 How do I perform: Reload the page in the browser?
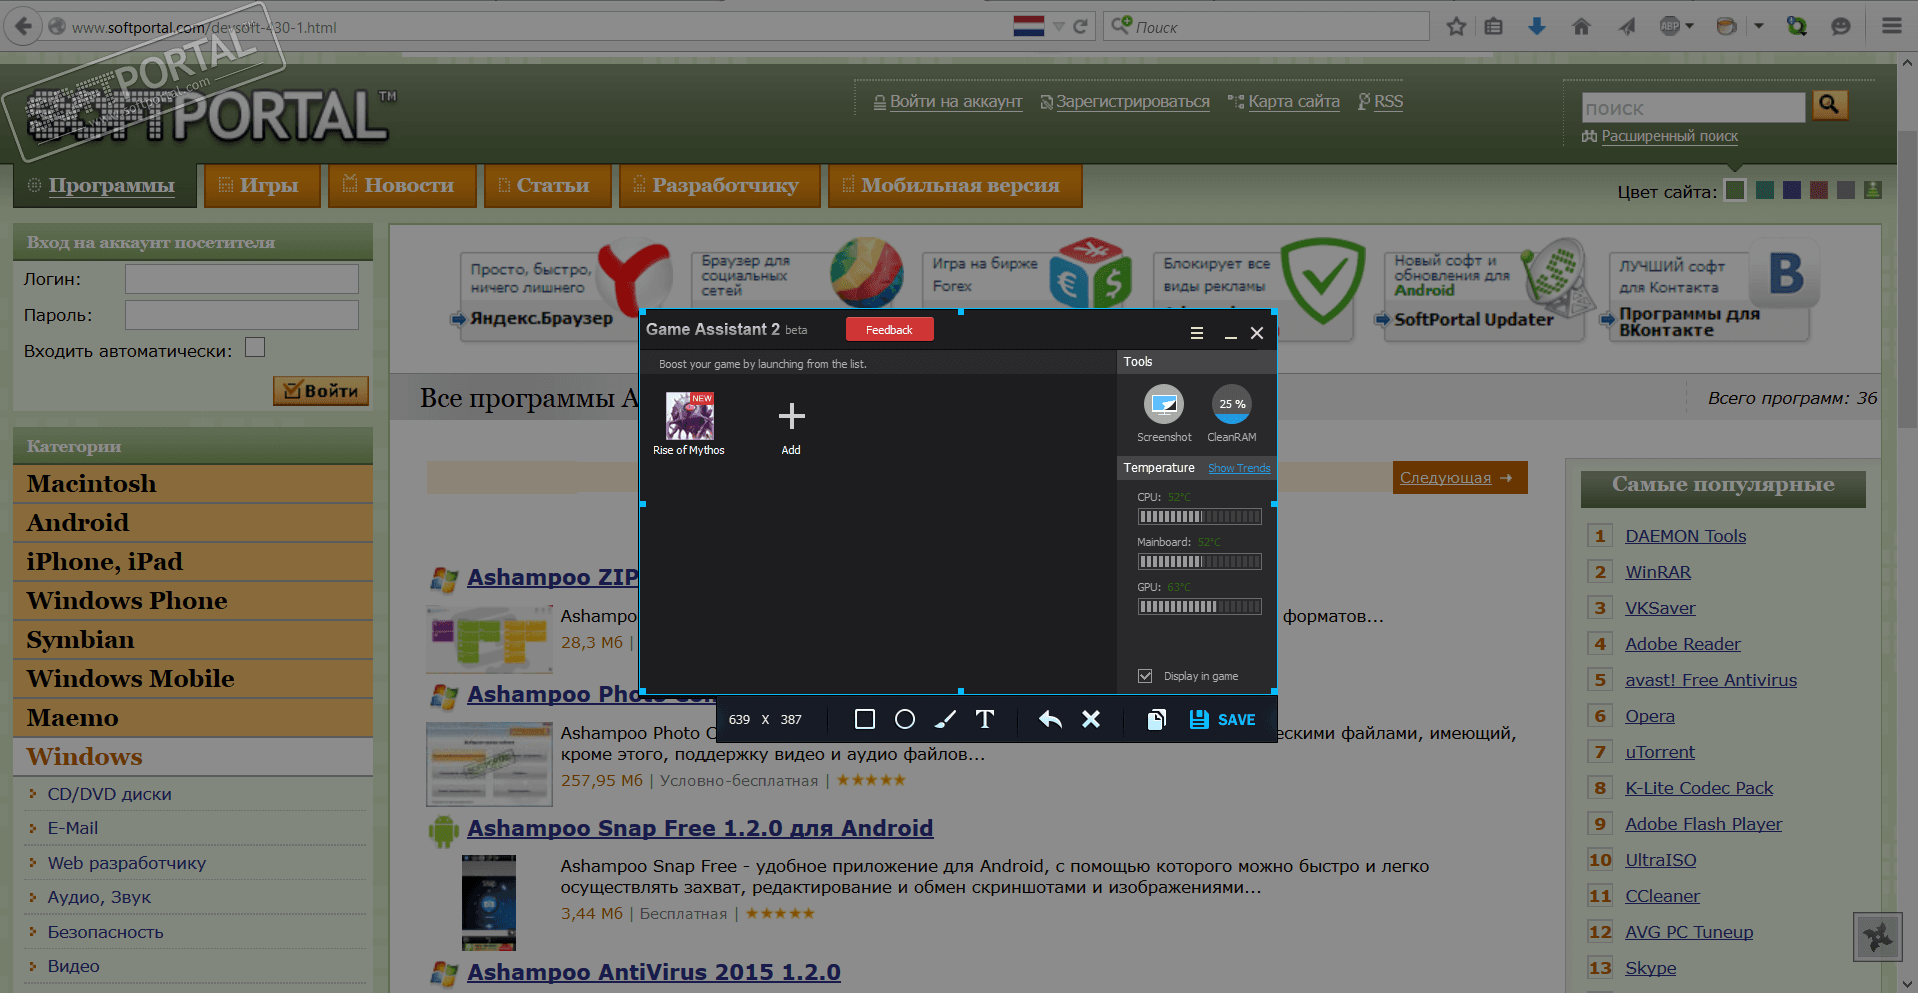point(1080,27)
